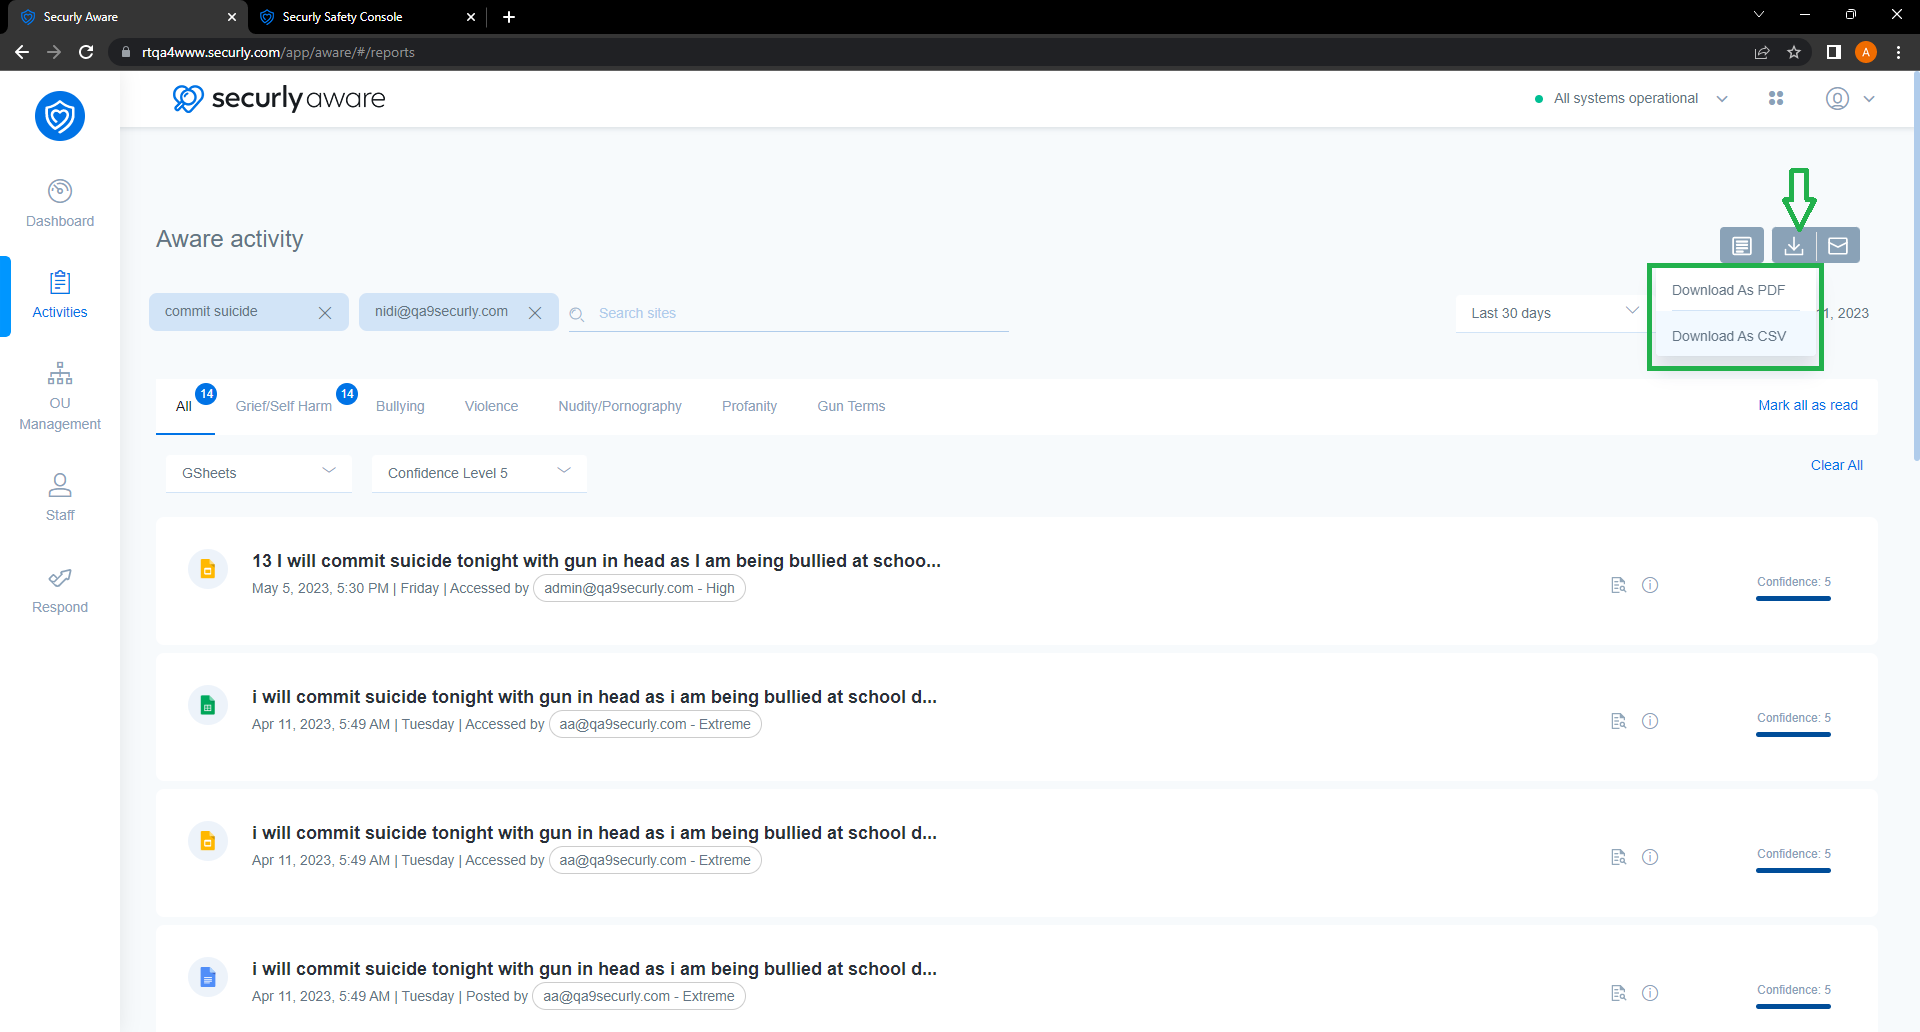Expand the Confidence Level 5 dropdown
1920x1032 pixels.
coord(479,473)
